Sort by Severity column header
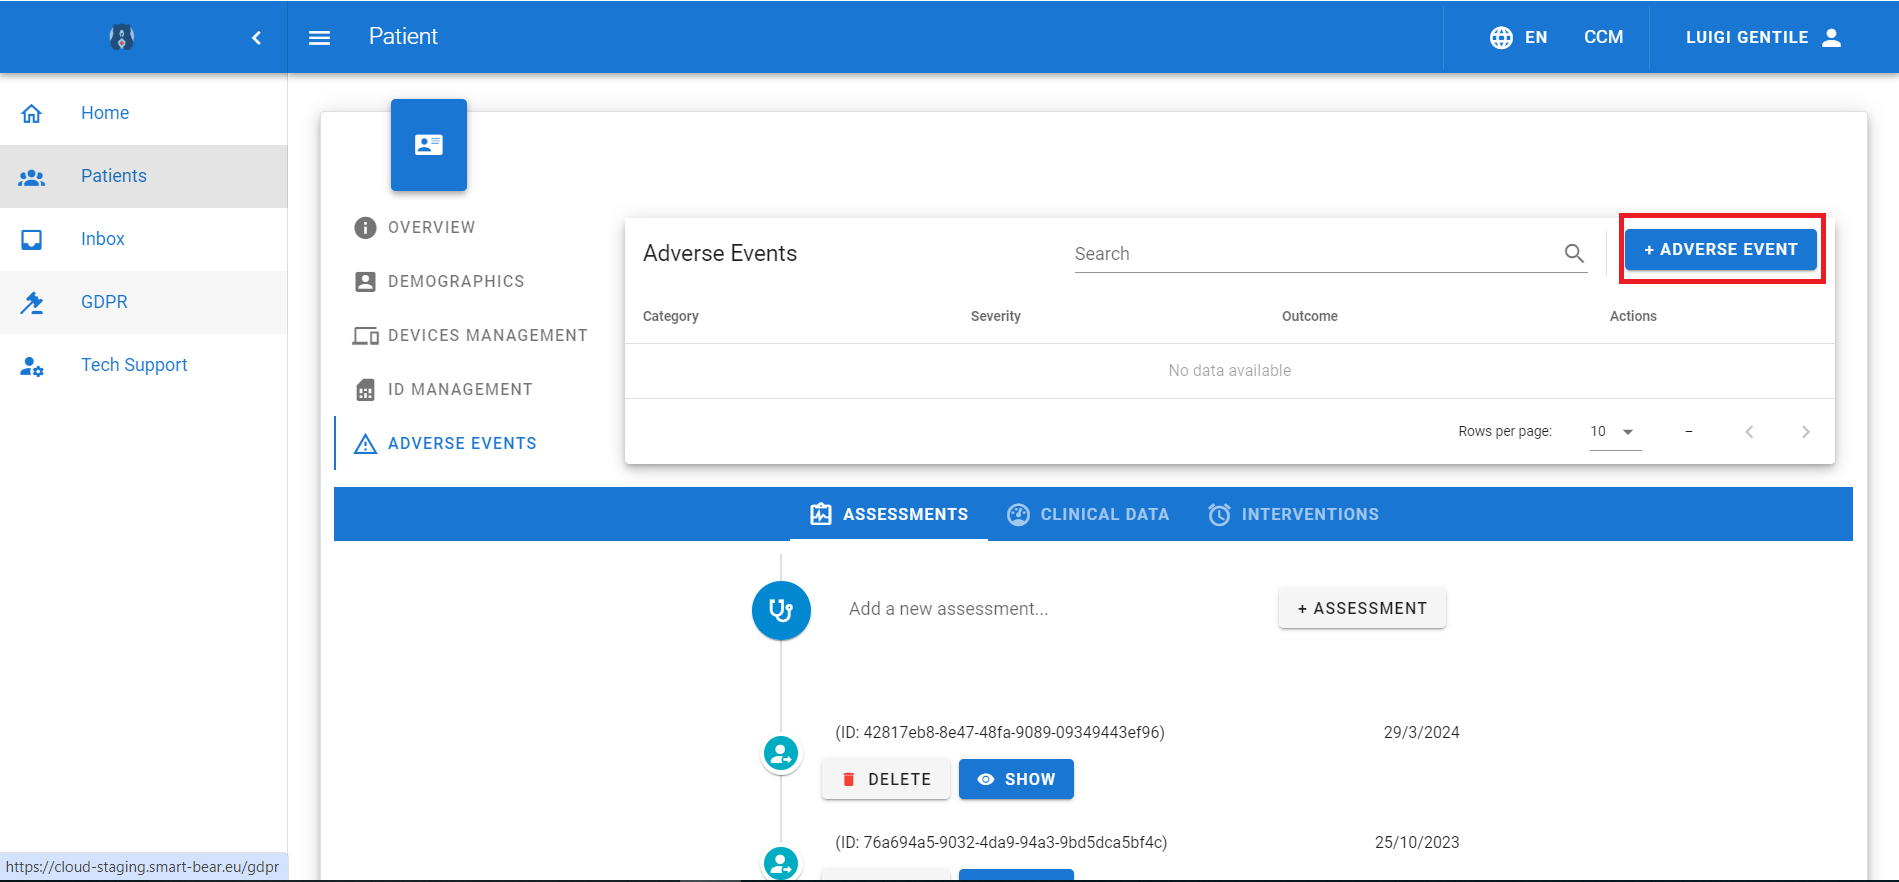Image resolution: width=1899 pixels, height=882 pixels. tap(996, 316)
